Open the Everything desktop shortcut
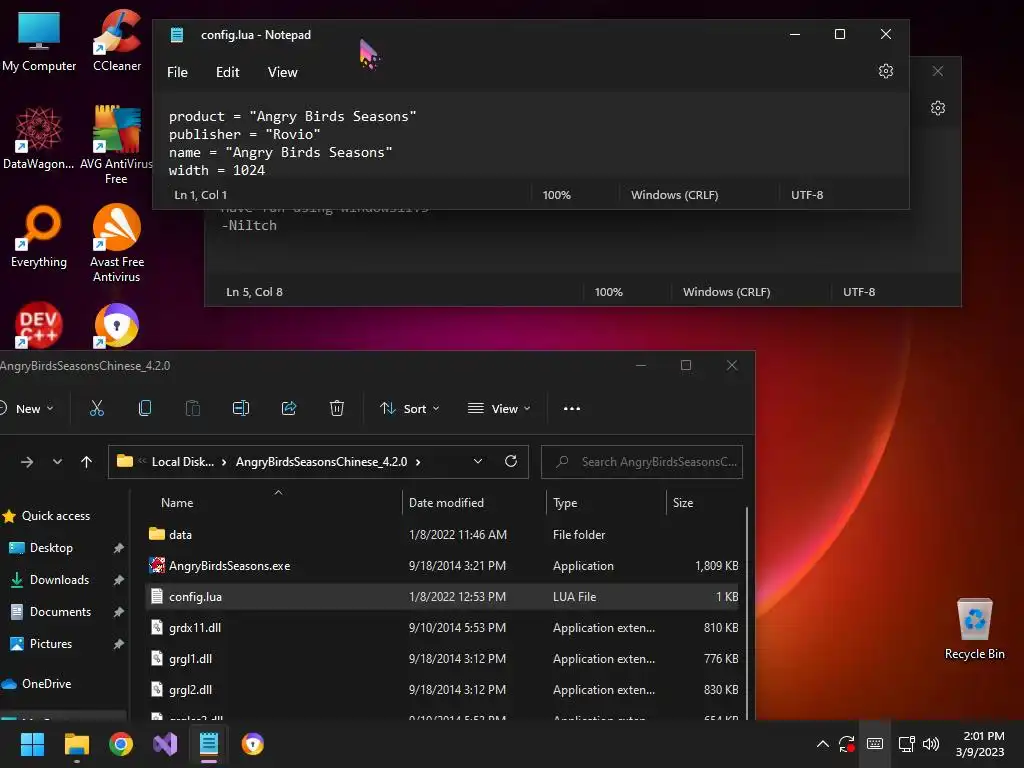 click(39, 236)
